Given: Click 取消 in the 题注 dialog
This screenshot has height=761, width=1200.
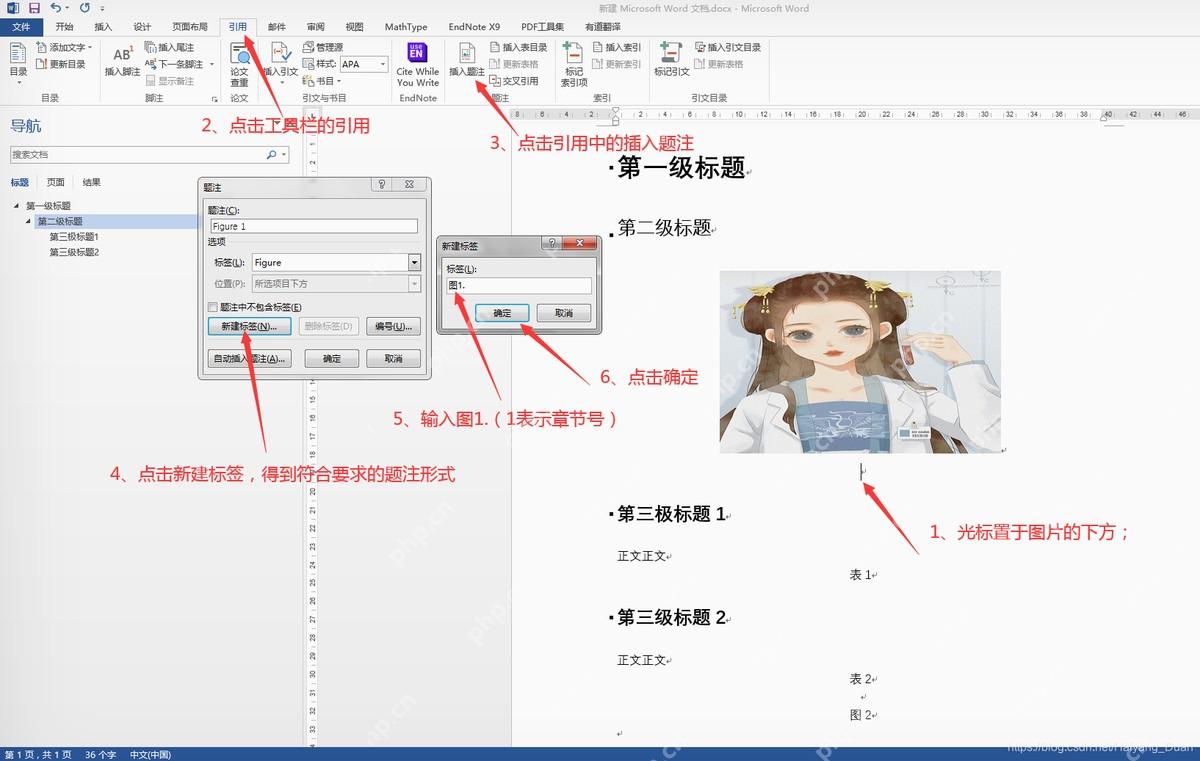Looking at the screenshot, I should [393, 359].
